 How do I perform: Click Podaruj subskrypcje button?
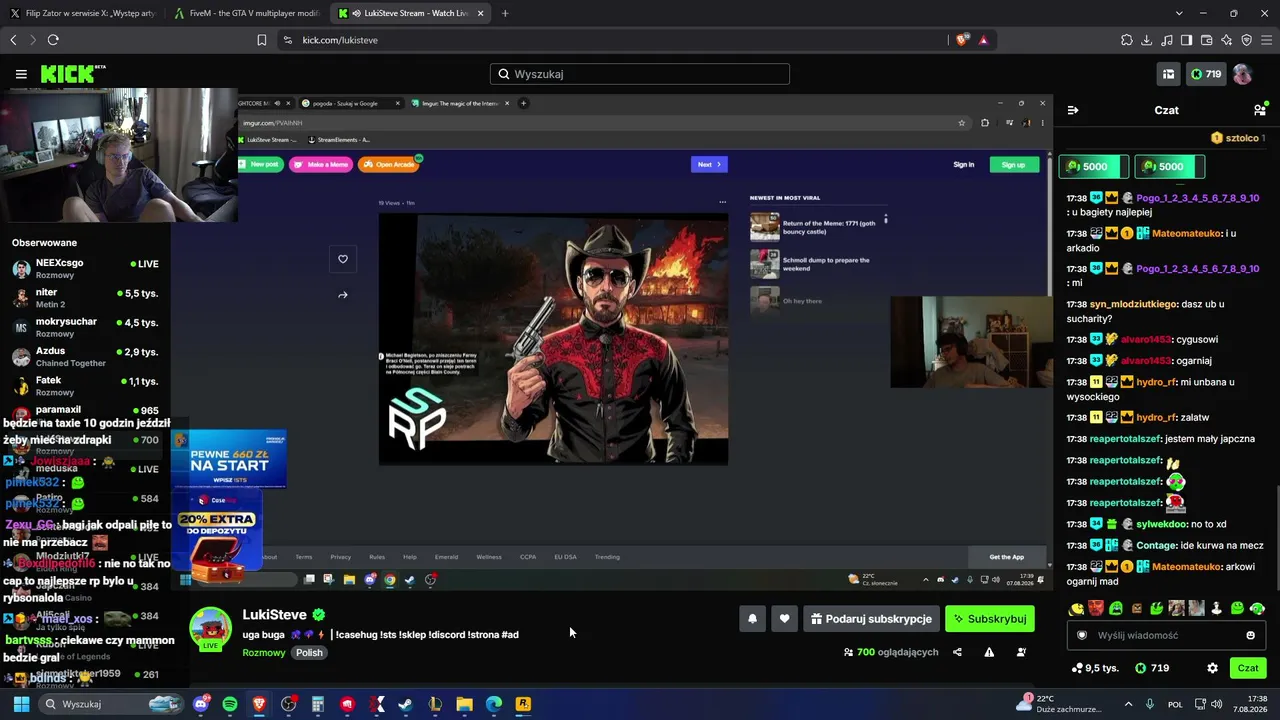pyautogui.click(x=871, y=619)
